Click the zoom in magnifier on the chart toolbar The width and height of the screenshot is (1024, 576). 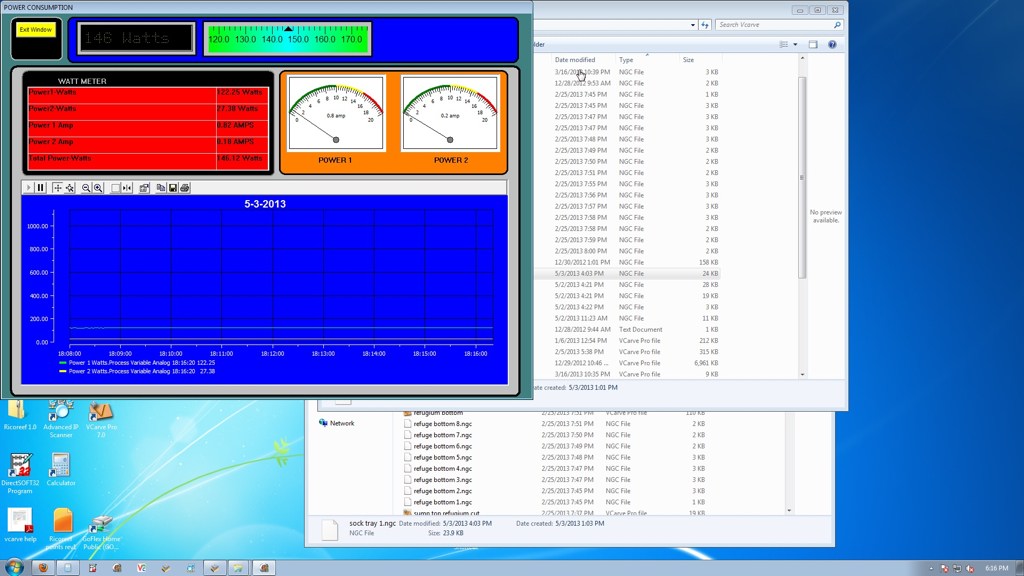pos(99,188)
